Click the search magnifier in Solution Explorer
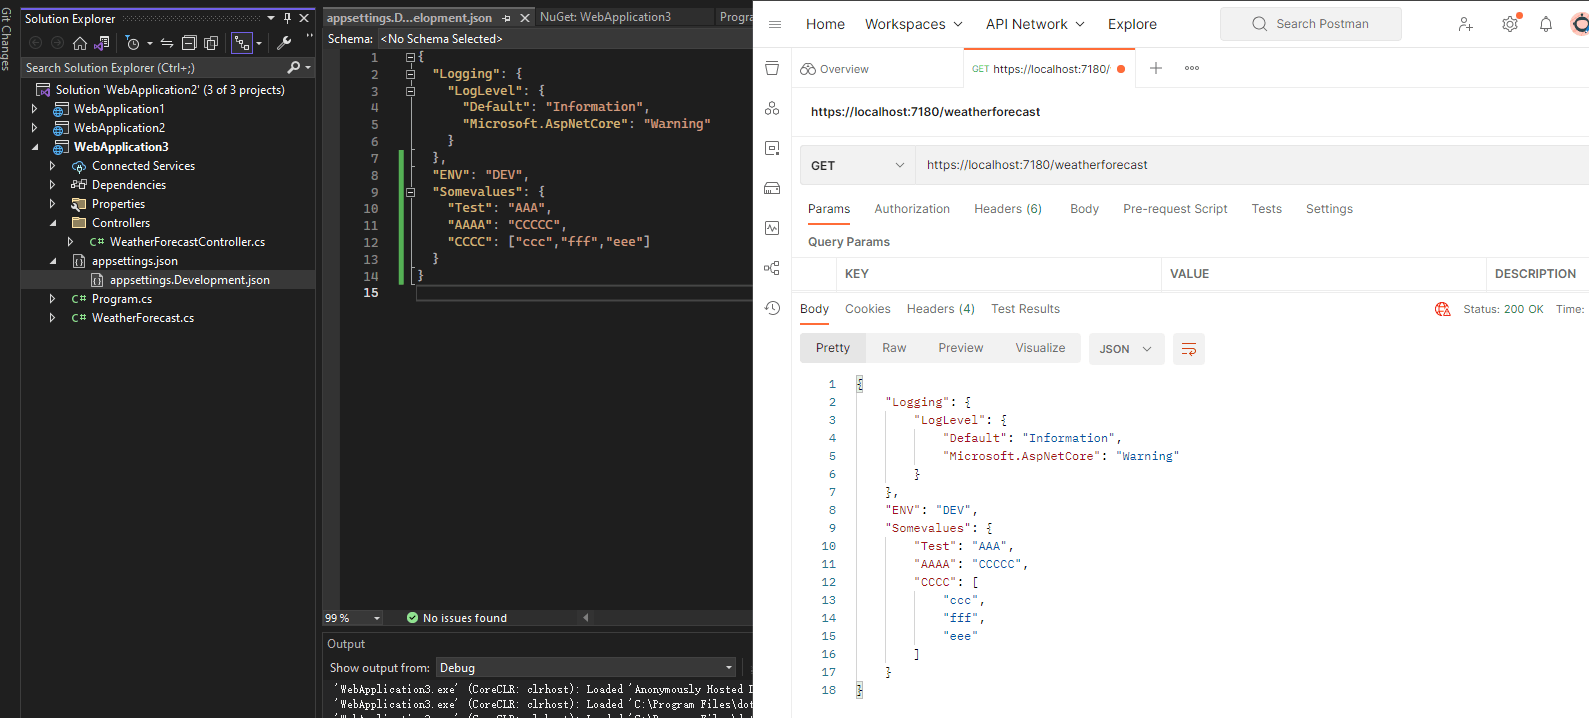Image resolution: width=1589 pixels, height=718 pixels. click(294, 67)
